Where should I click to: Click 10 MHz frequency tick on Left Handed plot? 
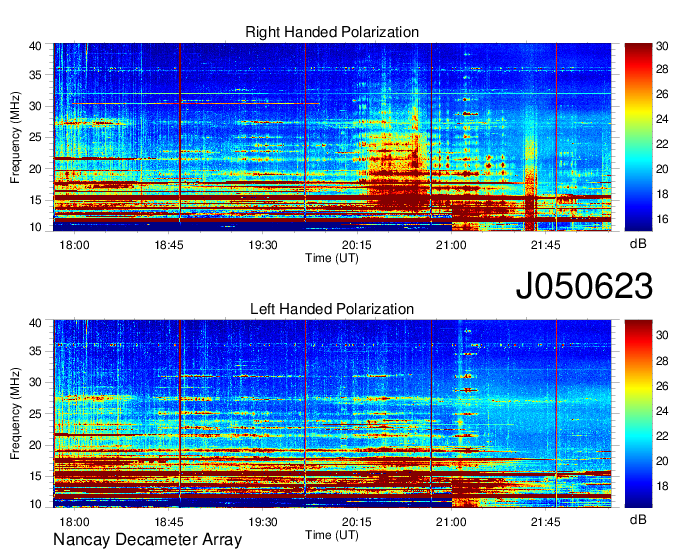[x=35, y=504]
